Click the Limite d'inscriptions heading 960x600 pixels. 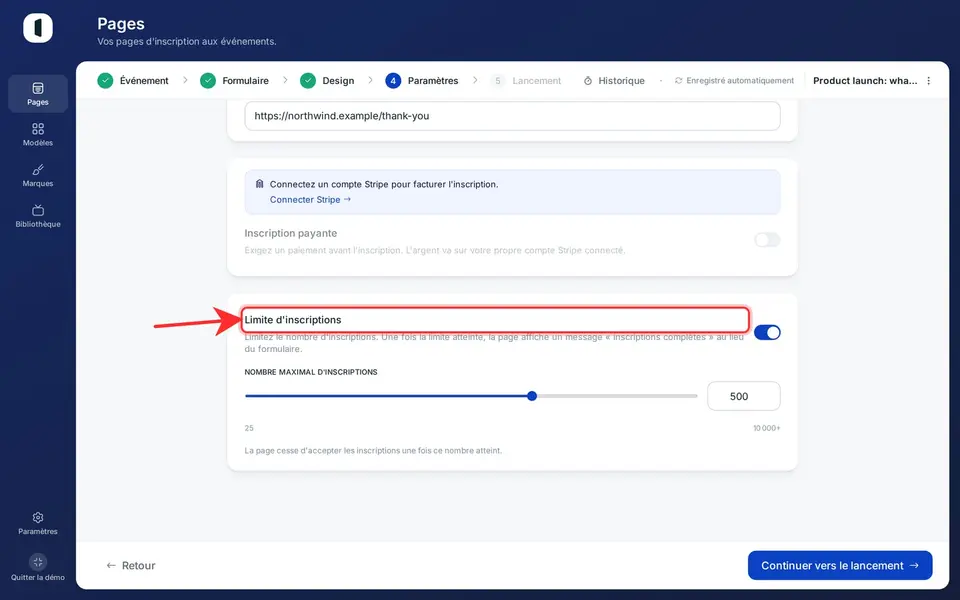(293, 320)
